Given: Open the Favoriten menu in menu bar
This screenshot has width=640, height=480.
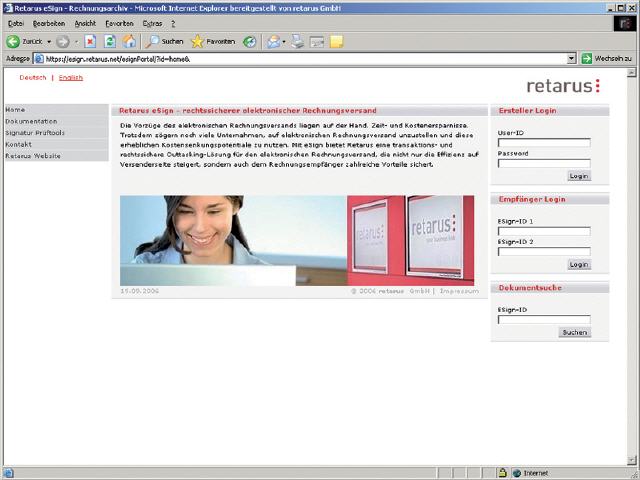Looking at the screenshot, I should click(119, 24).
